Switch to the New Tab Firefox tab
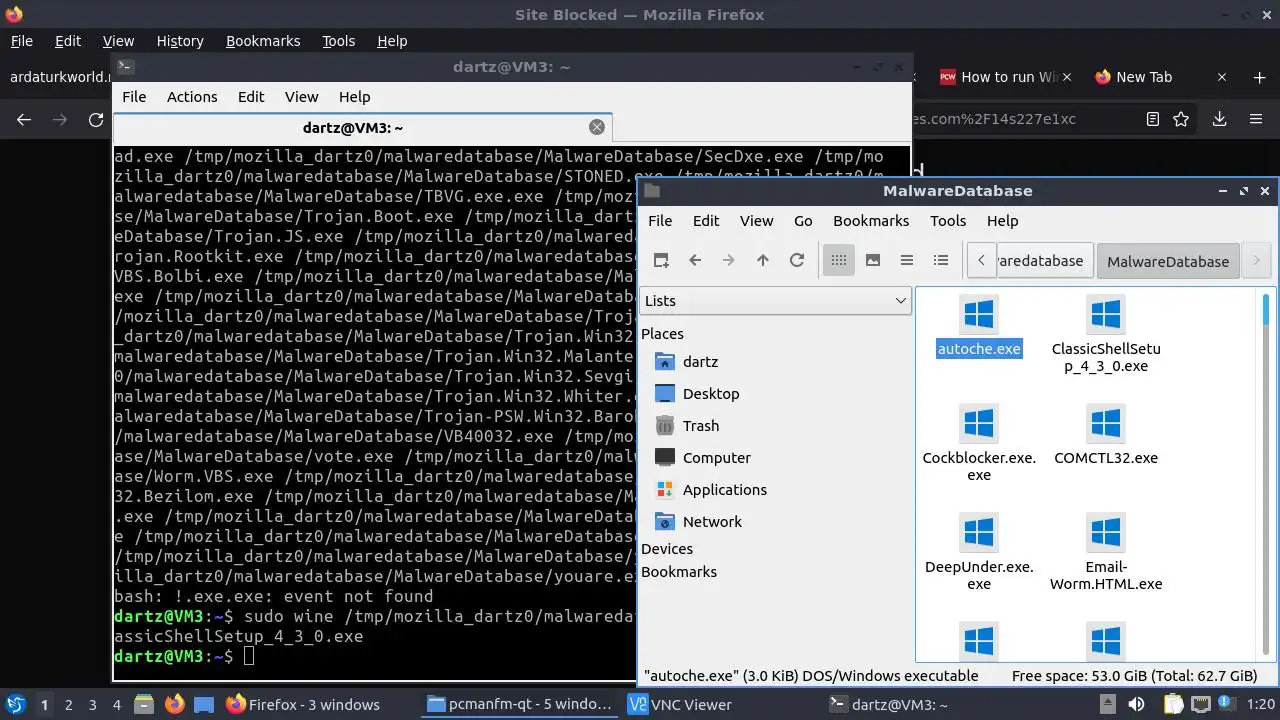1280x720 pixels. (x=1144, y=77)
